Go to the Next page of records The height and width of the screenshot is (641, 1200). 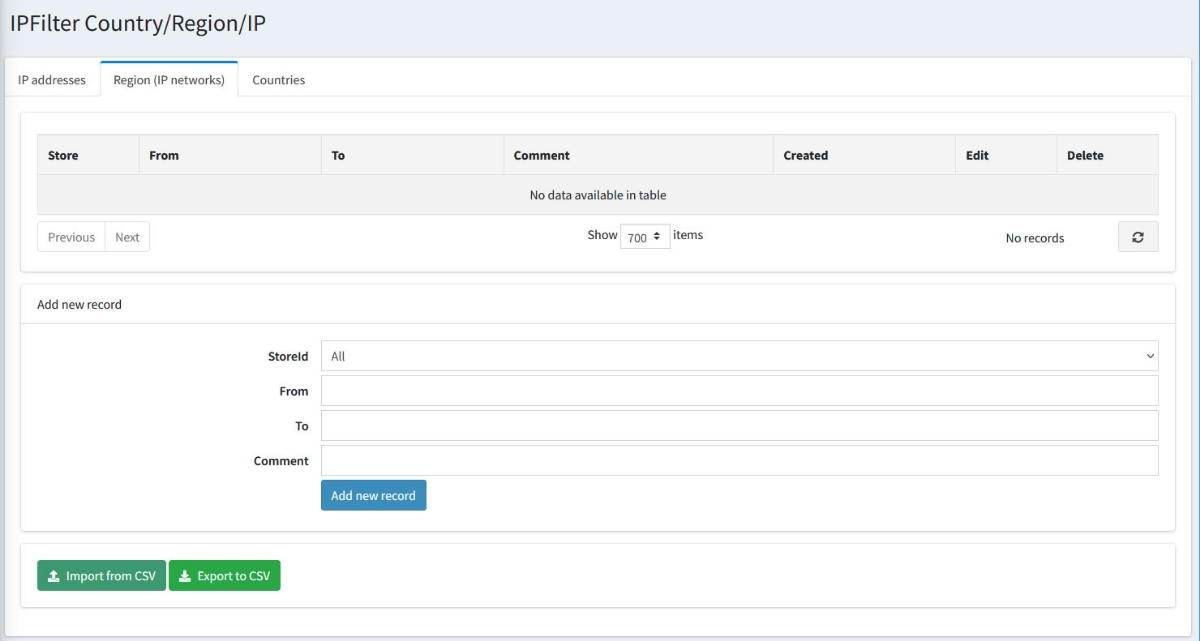point(127,237)
